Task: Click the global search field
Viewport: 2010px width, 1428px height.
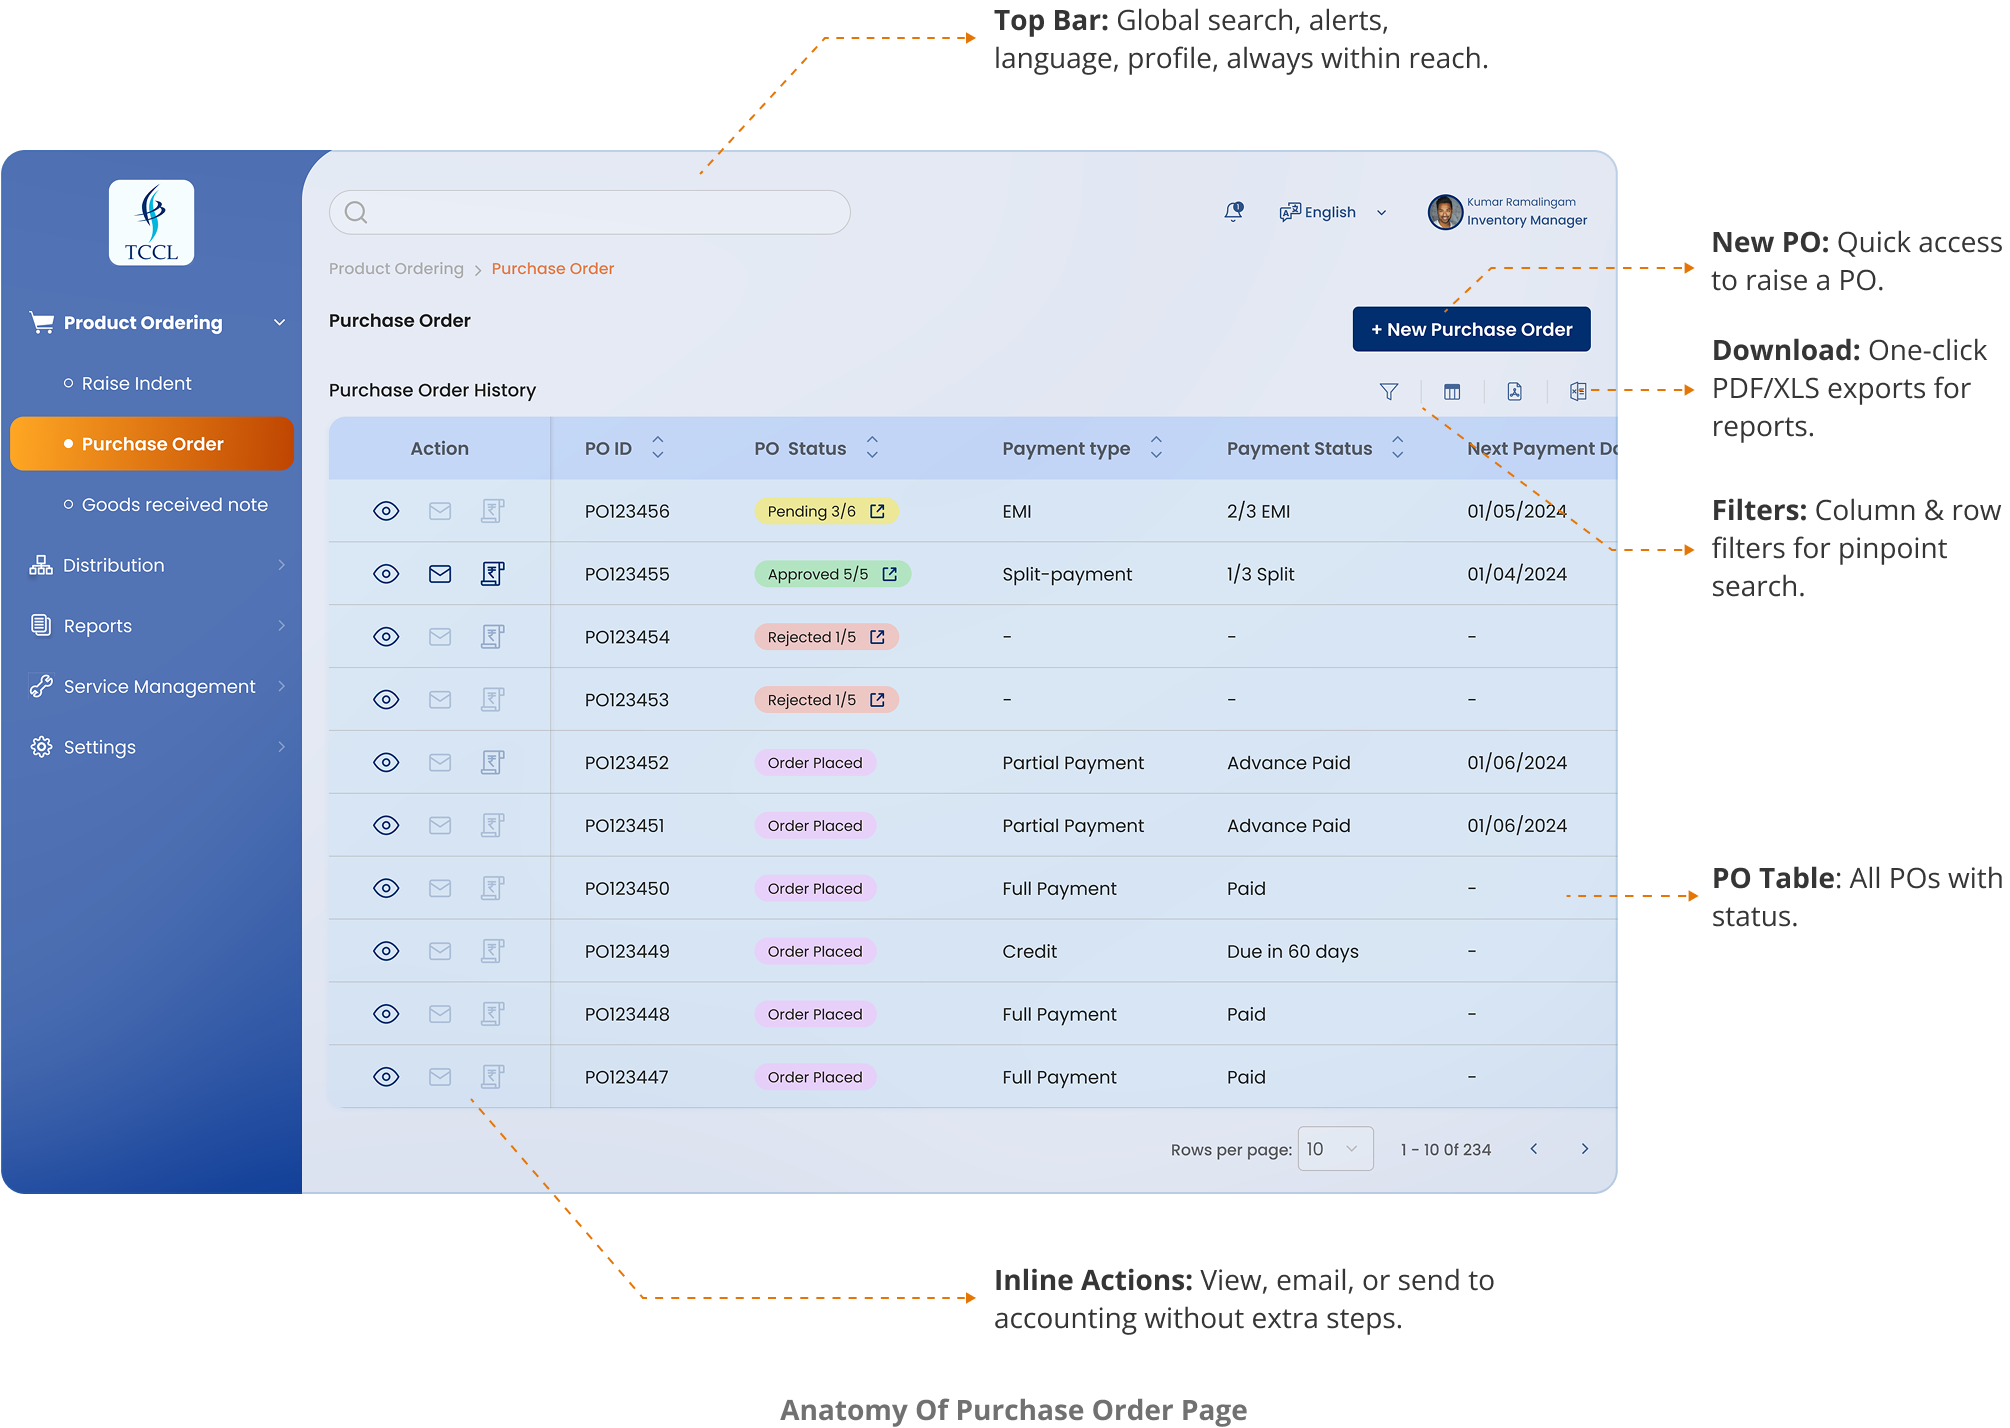Action: coord(590,212)
